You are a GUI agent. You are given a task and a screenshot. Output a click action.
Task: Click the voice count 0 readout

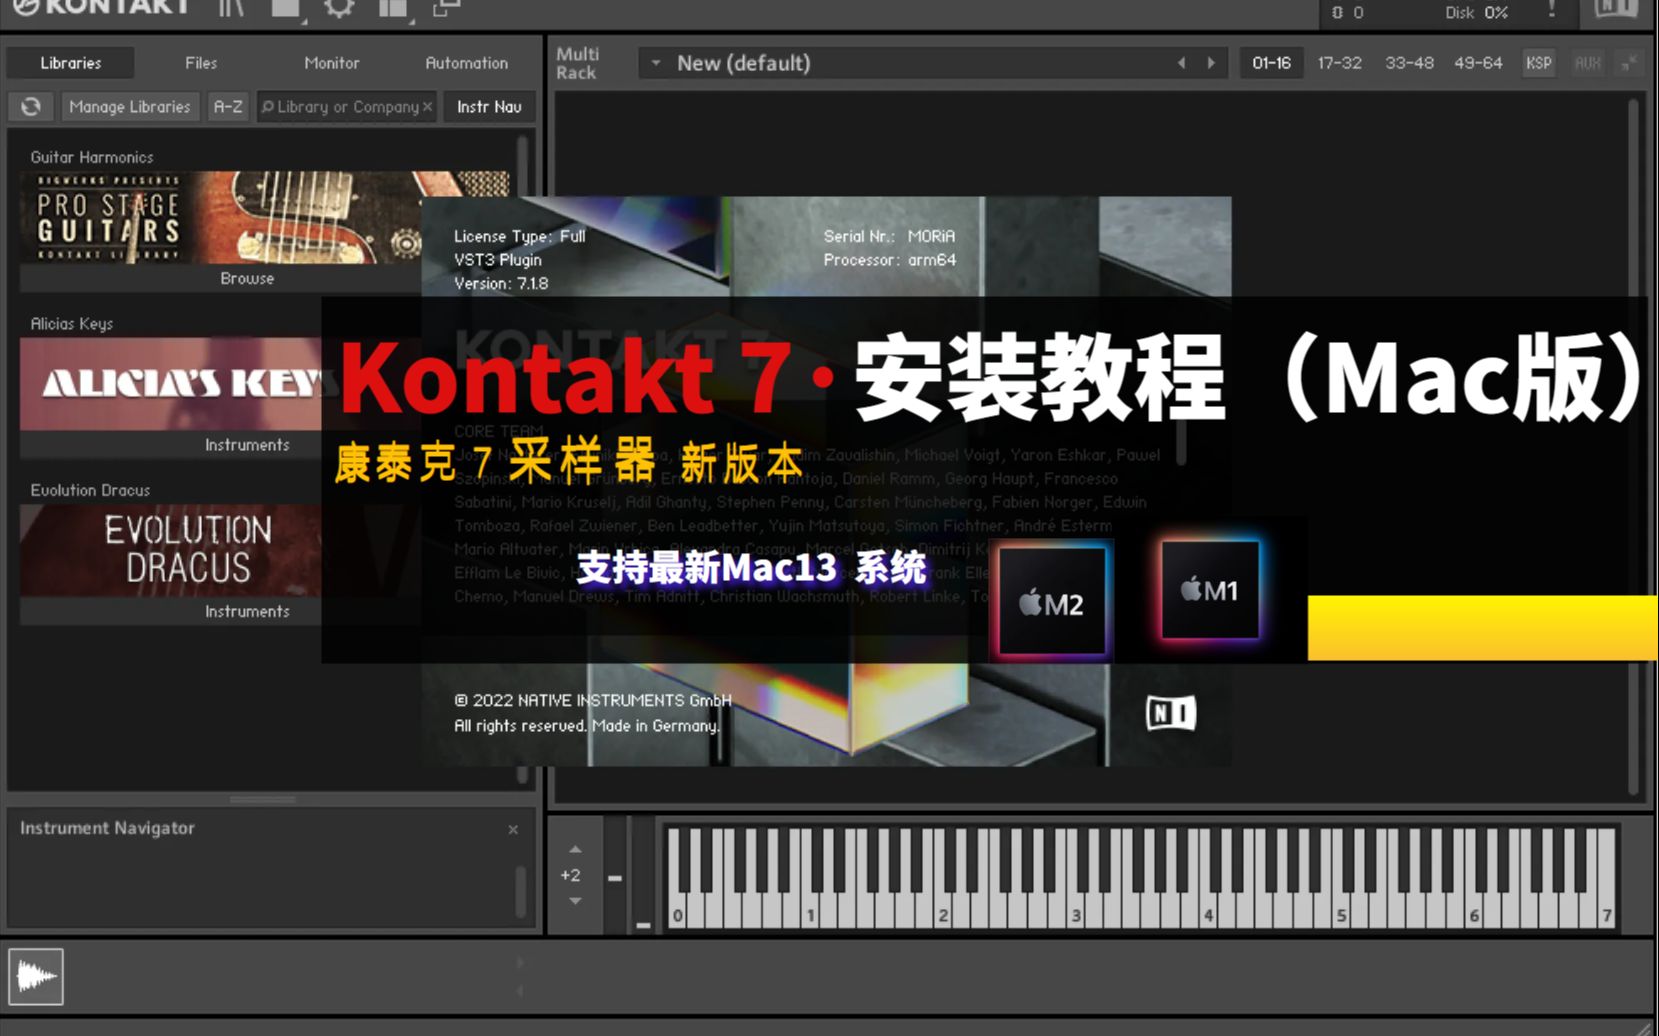pos(1347,12)
